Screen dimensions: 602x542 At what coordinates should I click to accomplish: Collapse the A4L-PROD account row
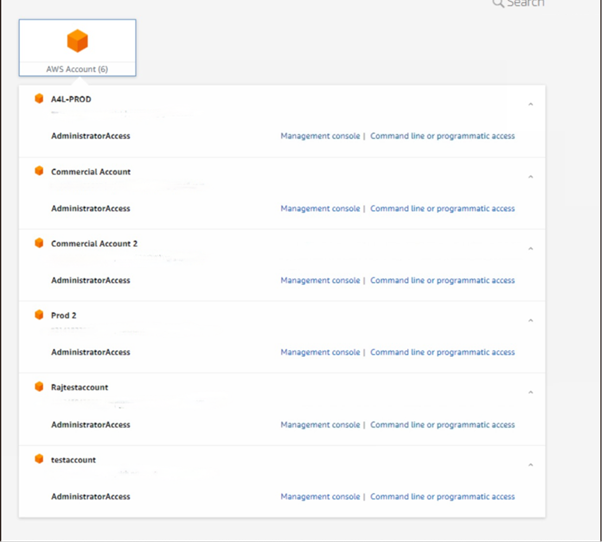click(x=531, y=104)
